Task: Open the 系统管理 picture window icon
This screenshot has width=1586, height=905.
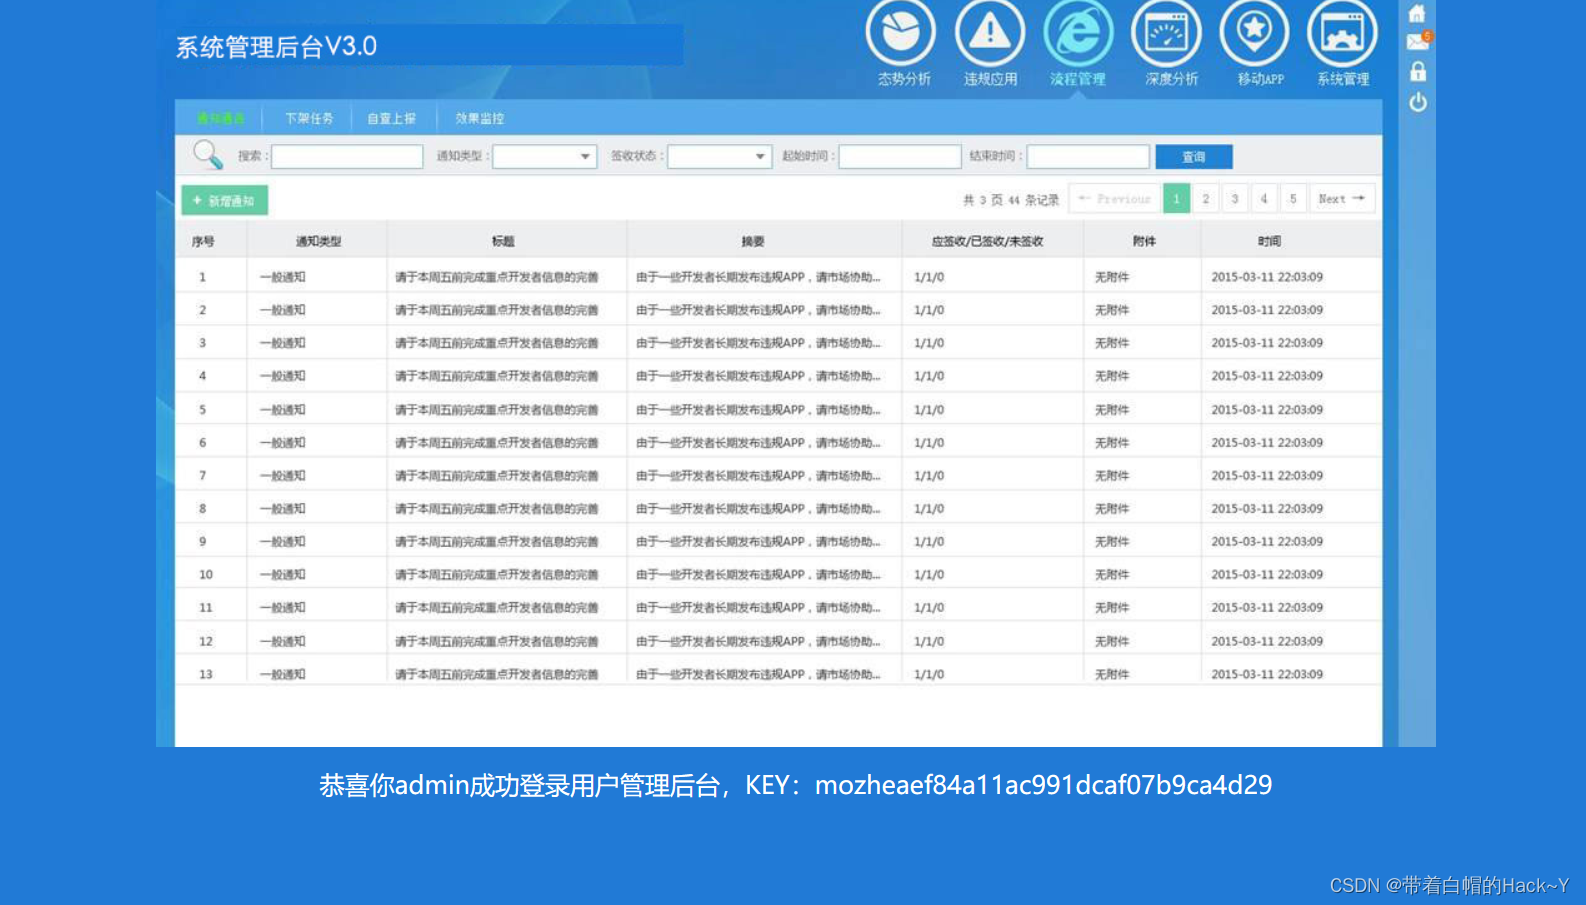Action: pyautogui.click(x=1342, y=33)
